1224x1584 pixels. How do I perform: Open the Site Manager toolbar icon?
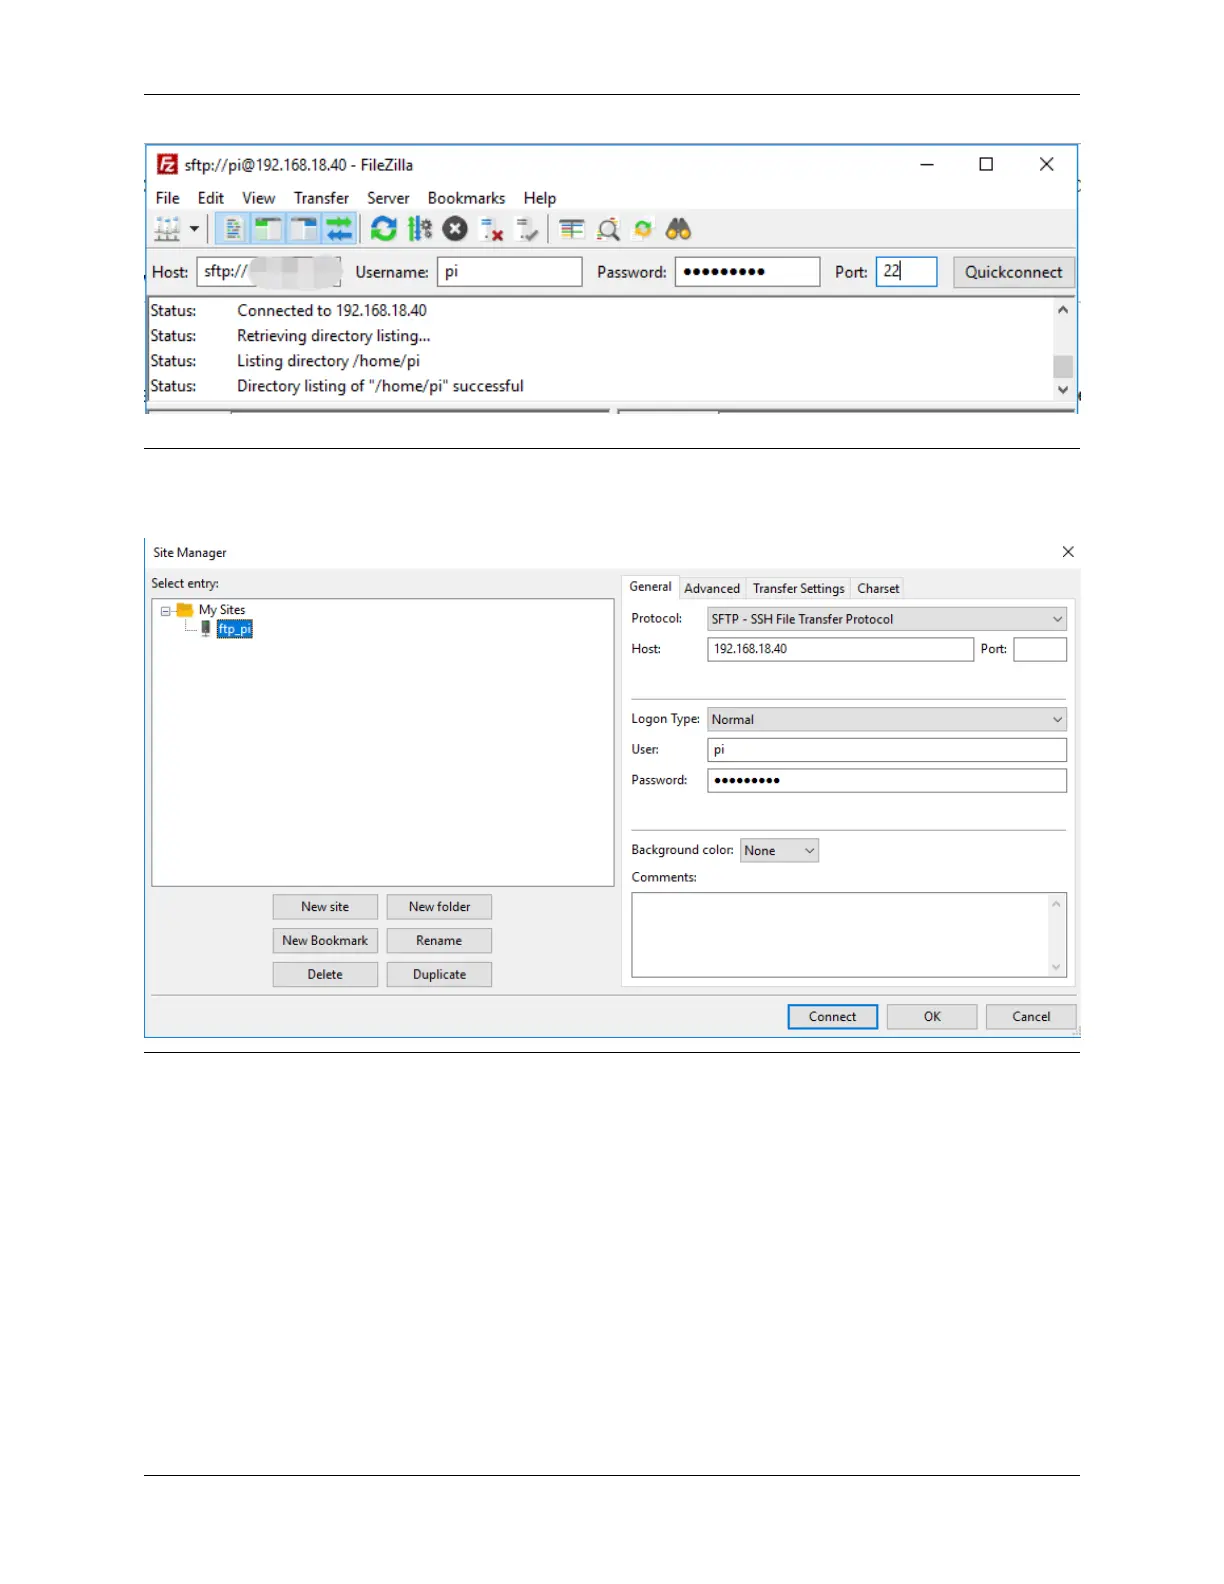[167, 230]
